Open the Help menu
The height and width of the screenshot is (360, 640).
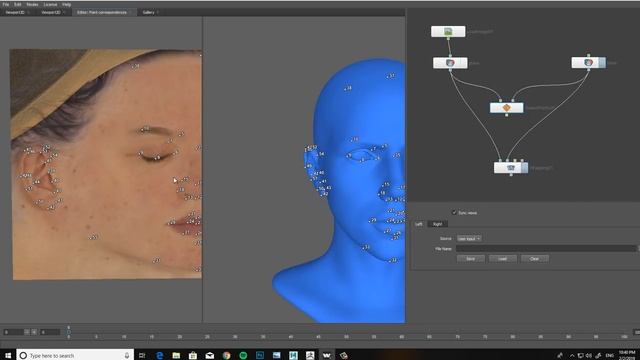67,4
